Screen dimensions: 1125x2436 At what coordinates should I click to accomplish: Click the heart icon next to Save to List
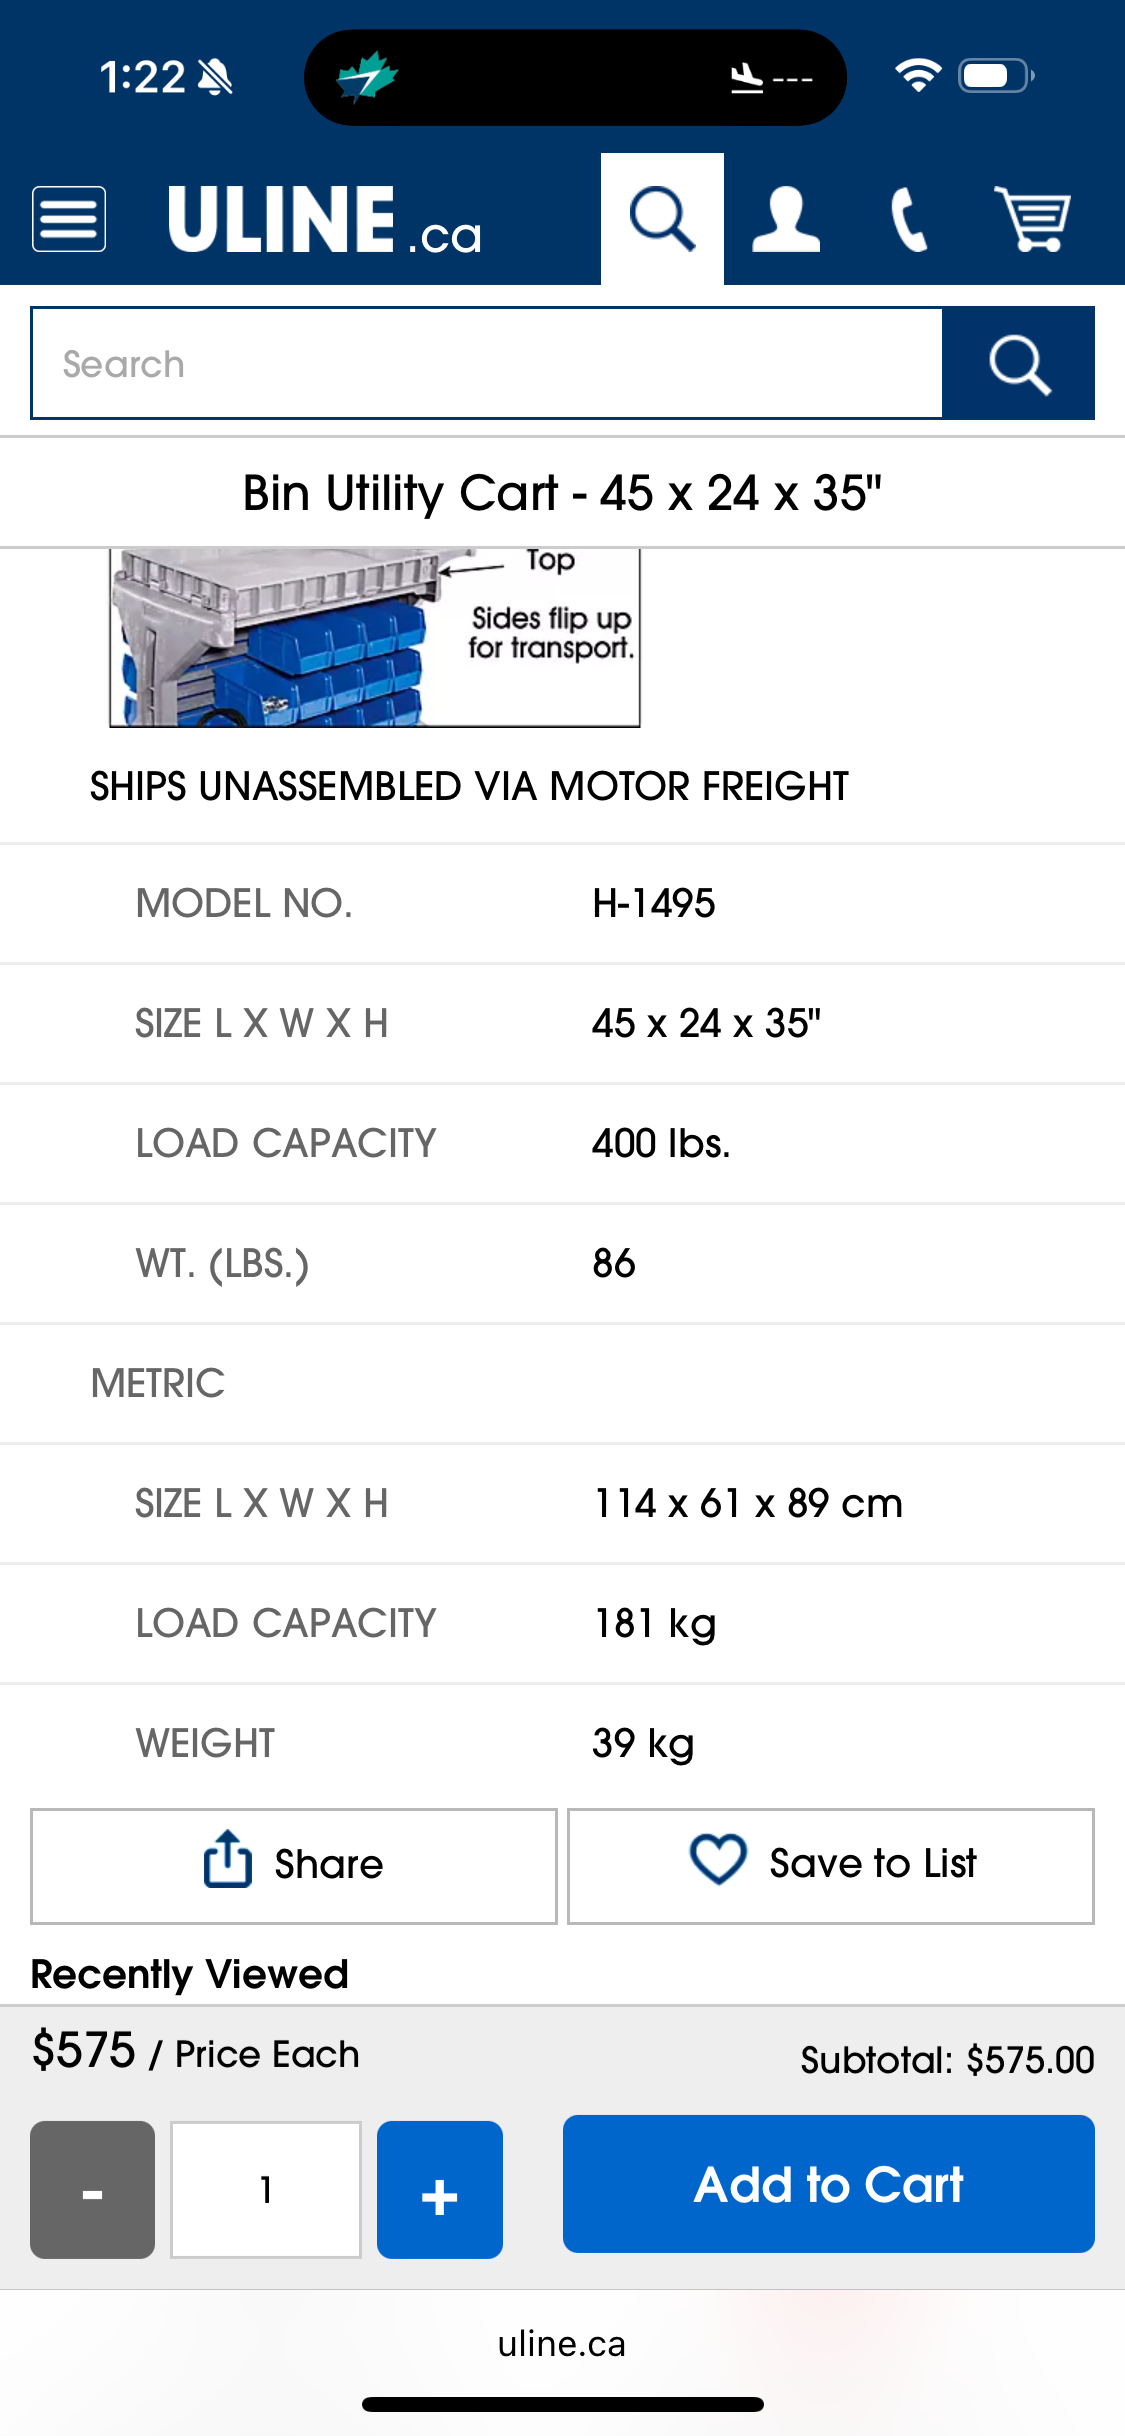718,1863
